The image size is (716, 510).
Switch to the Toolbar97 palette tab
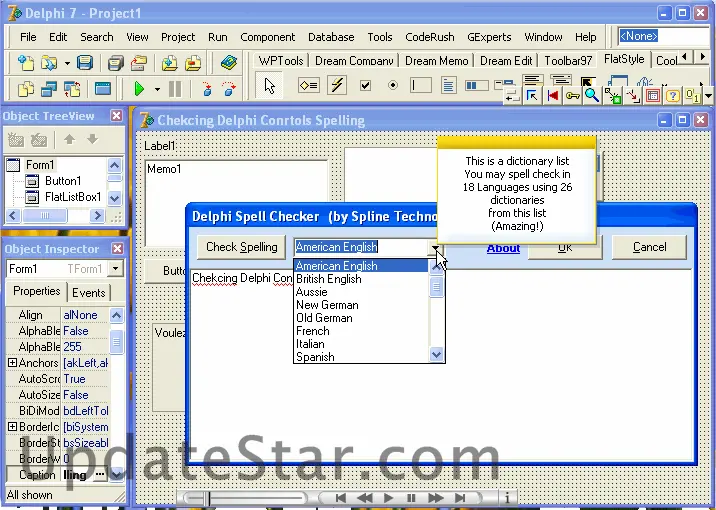(x=568, y=61)
